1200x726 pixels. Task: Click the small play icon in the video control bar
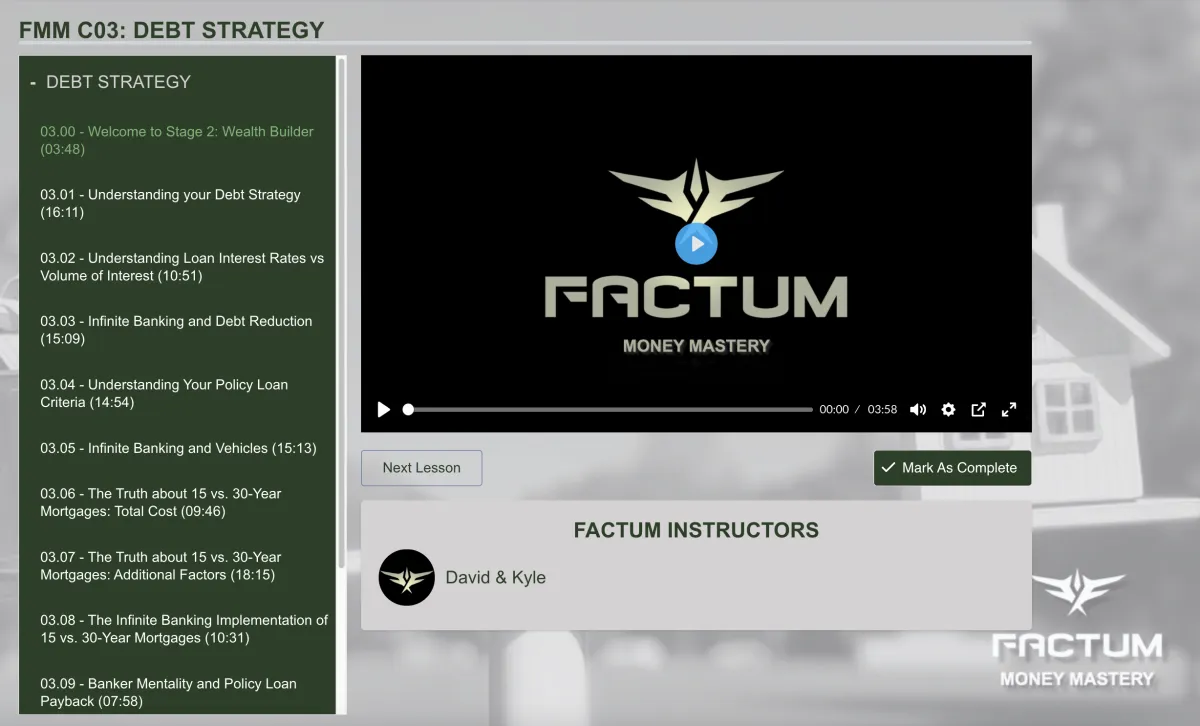pyautogui.click(x=383, y=409)
